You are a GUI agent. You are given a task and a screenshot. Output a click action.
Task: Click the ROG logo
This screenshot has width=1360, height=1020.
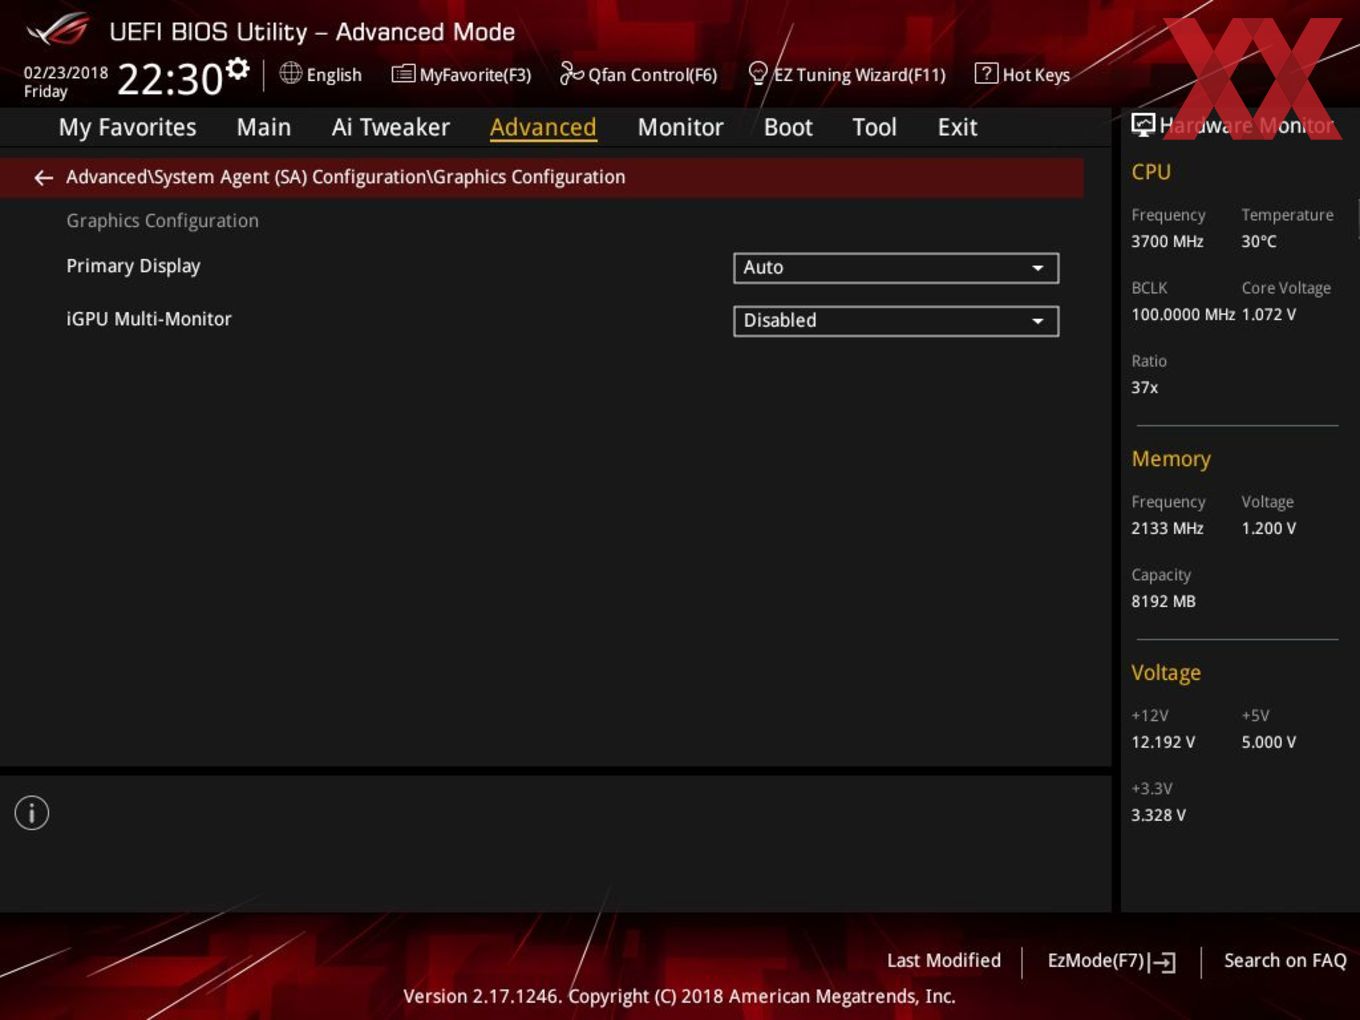[x=58, y=30]
